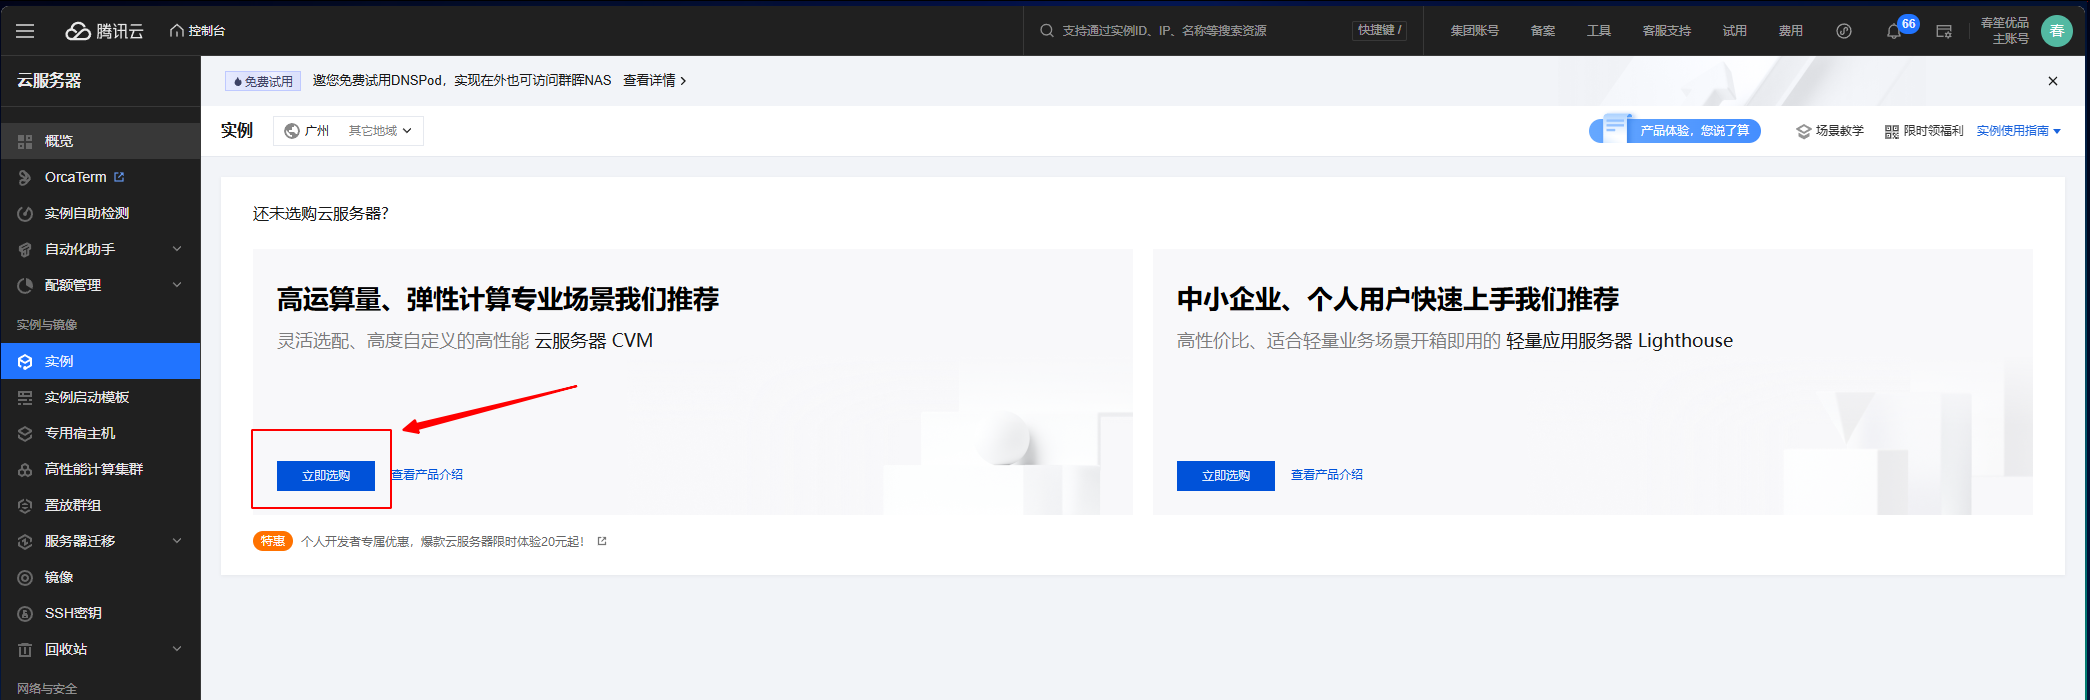Image resolution: width=2090 pixels, height=700 pixels.
Task: Open 限时领福利 benefits
Action: coord(1924,131)
